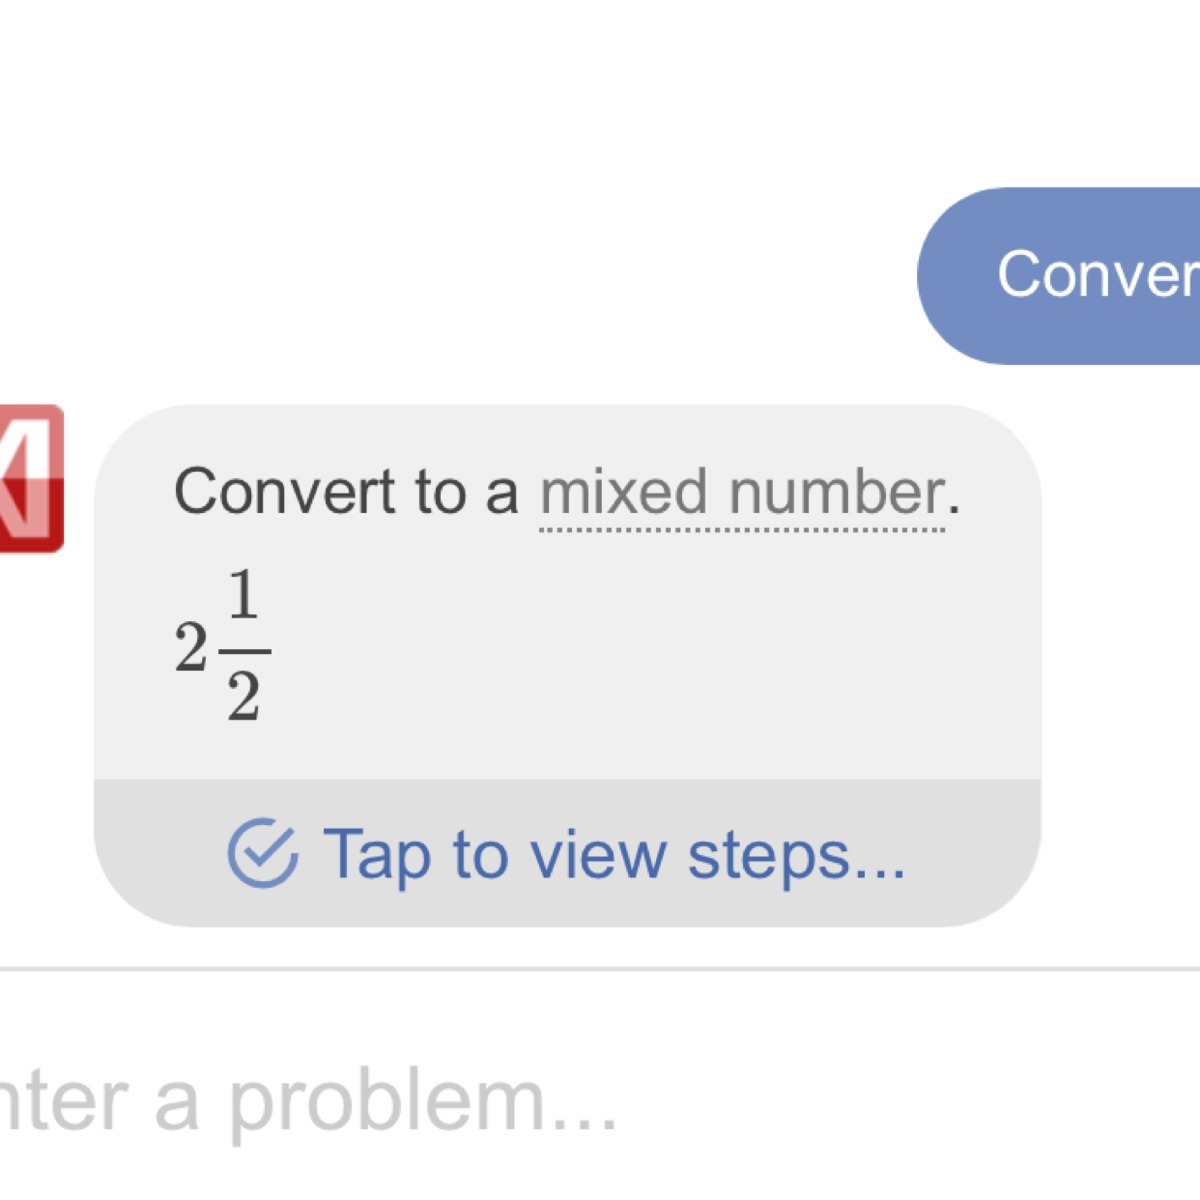This screenshot has width=1200, height=1200.
Task: Click the word "problem..." in the placeholder
Action: [423, 1102]
